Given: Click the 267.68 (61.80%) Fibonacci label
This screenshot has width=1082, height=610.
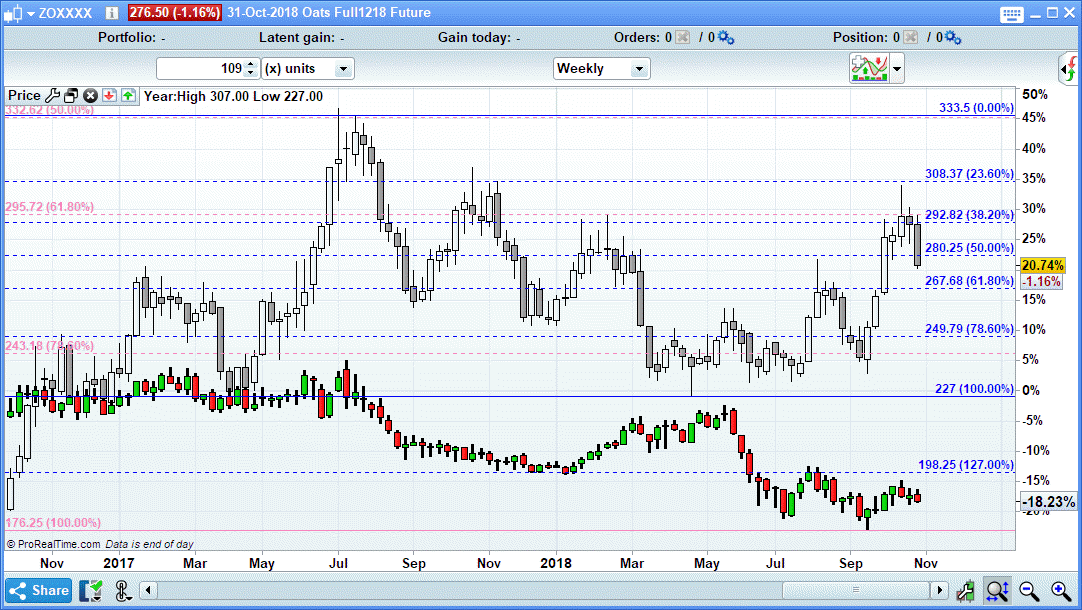Looking at the screenshot, I should 970,281.
